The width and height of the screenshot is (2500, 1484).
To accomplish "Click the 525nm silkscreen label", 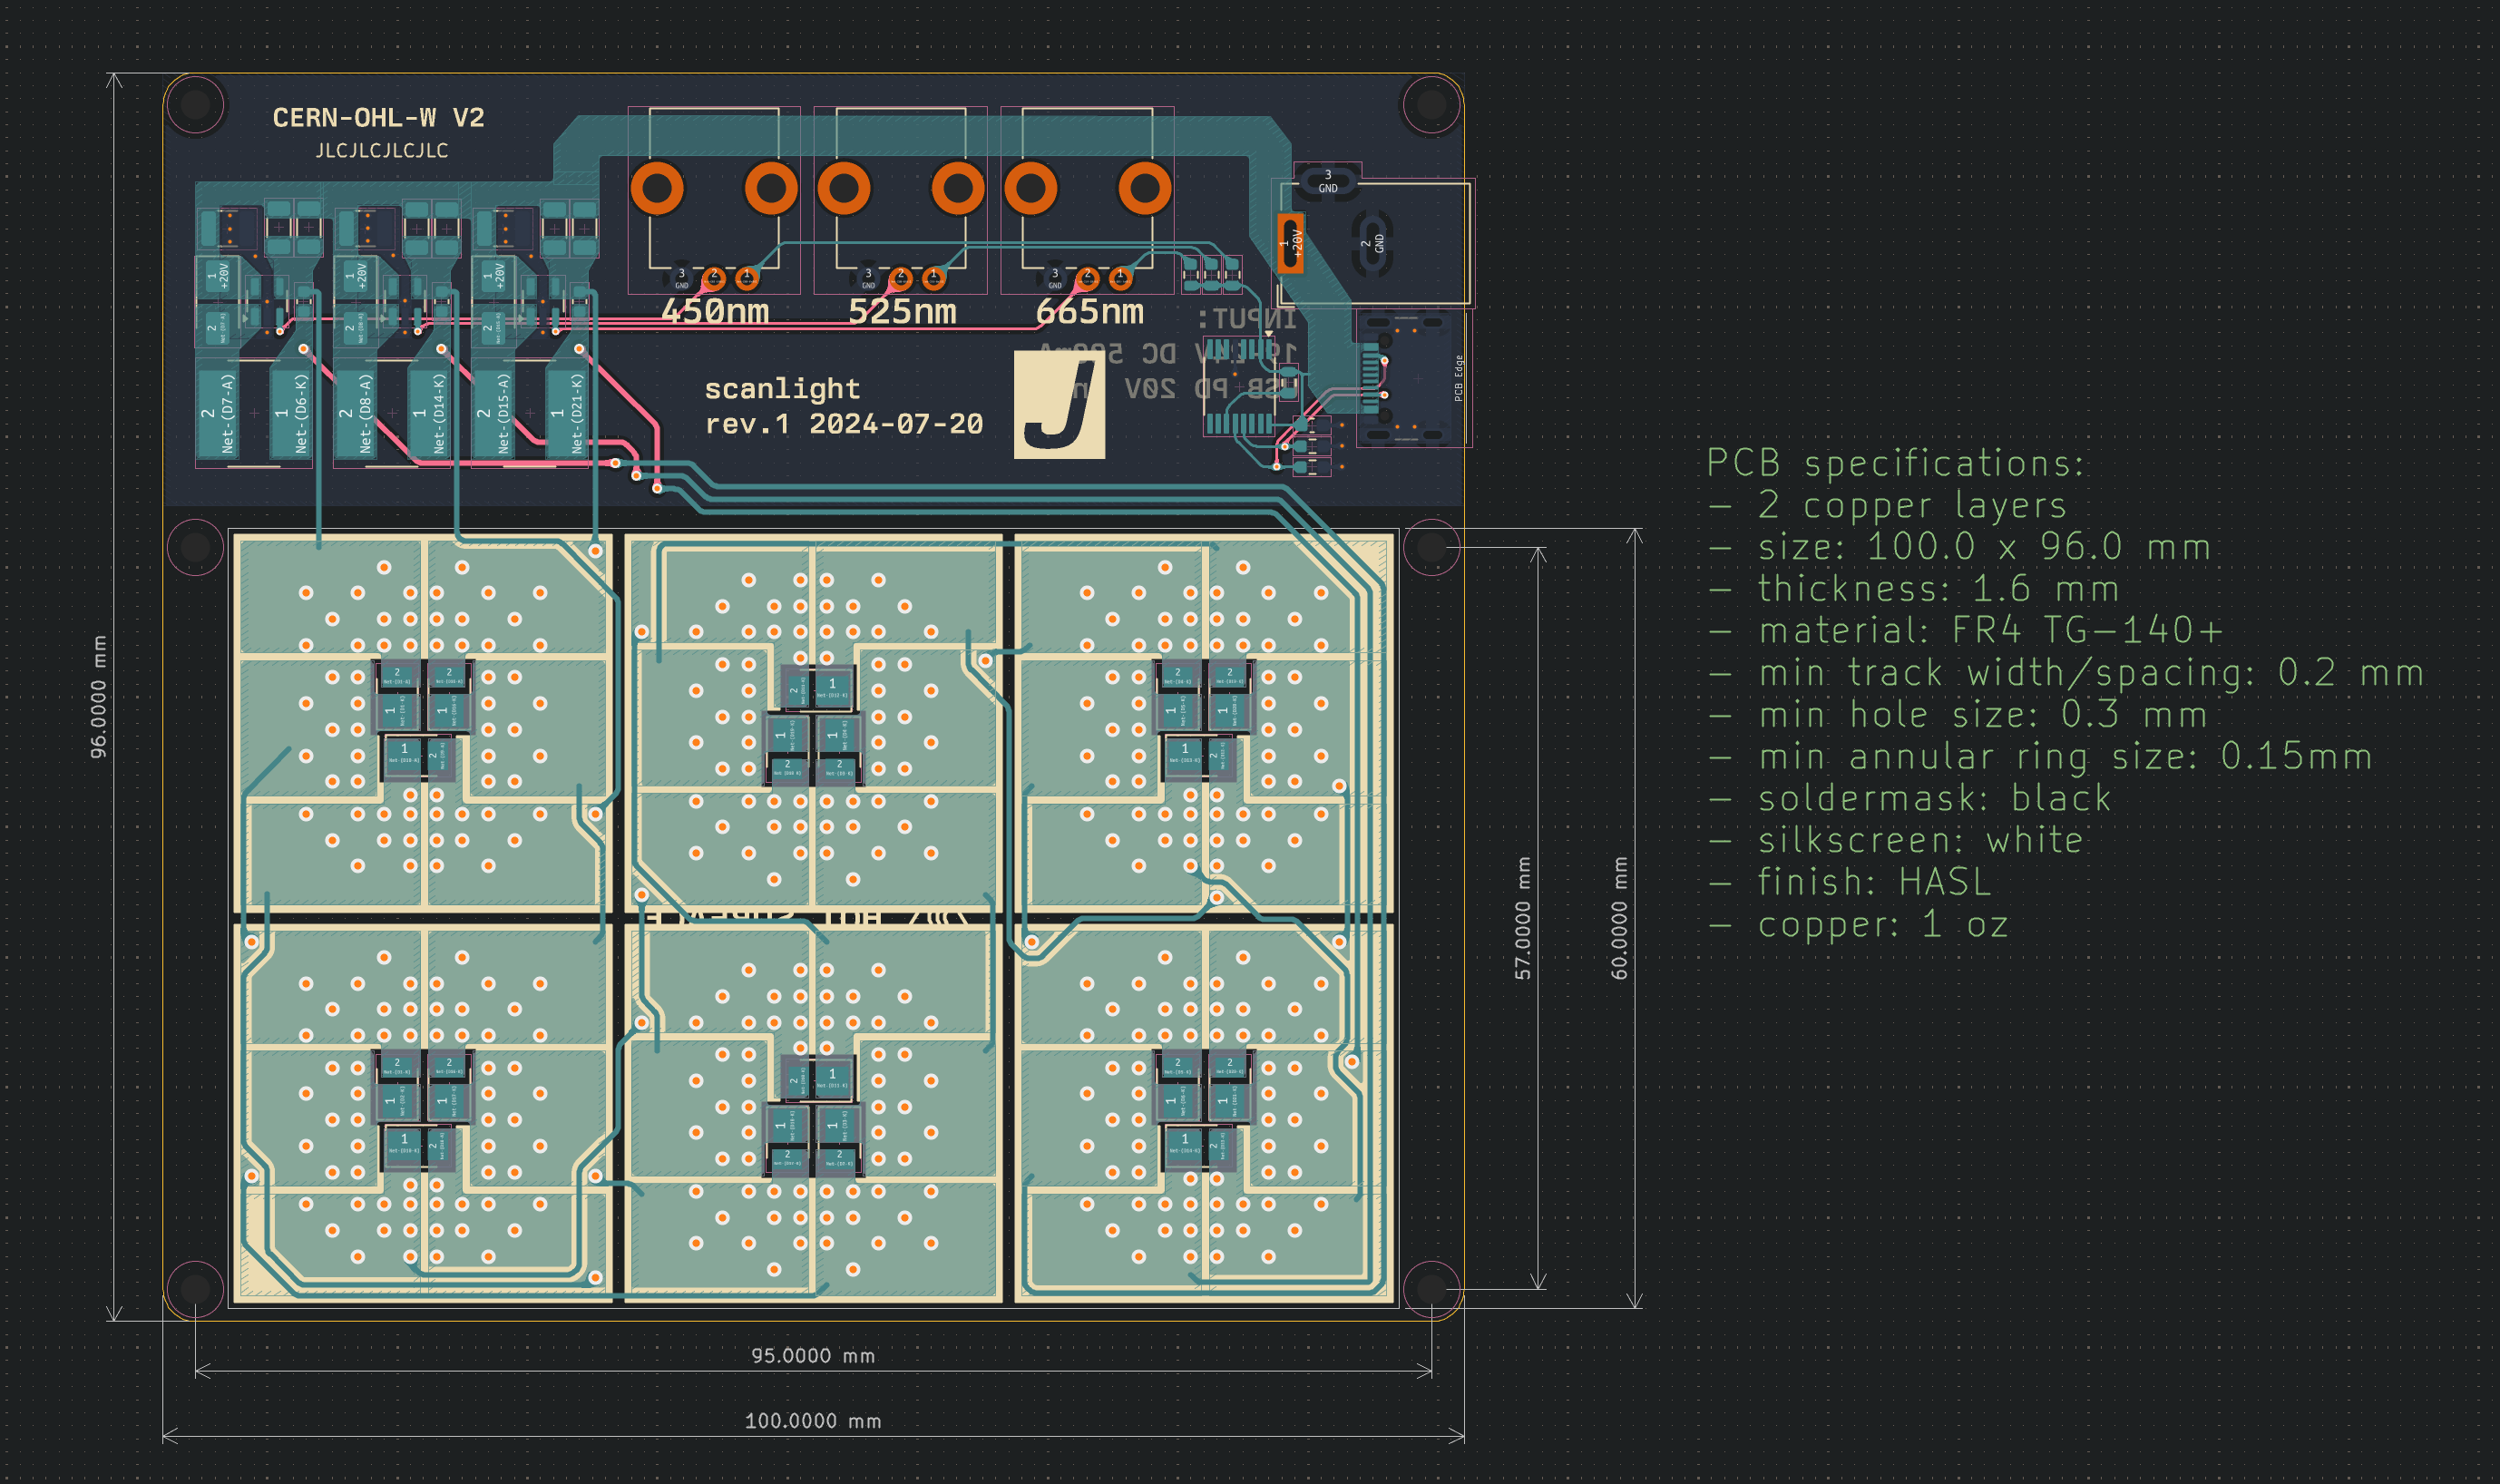I will tap(902, 312).
